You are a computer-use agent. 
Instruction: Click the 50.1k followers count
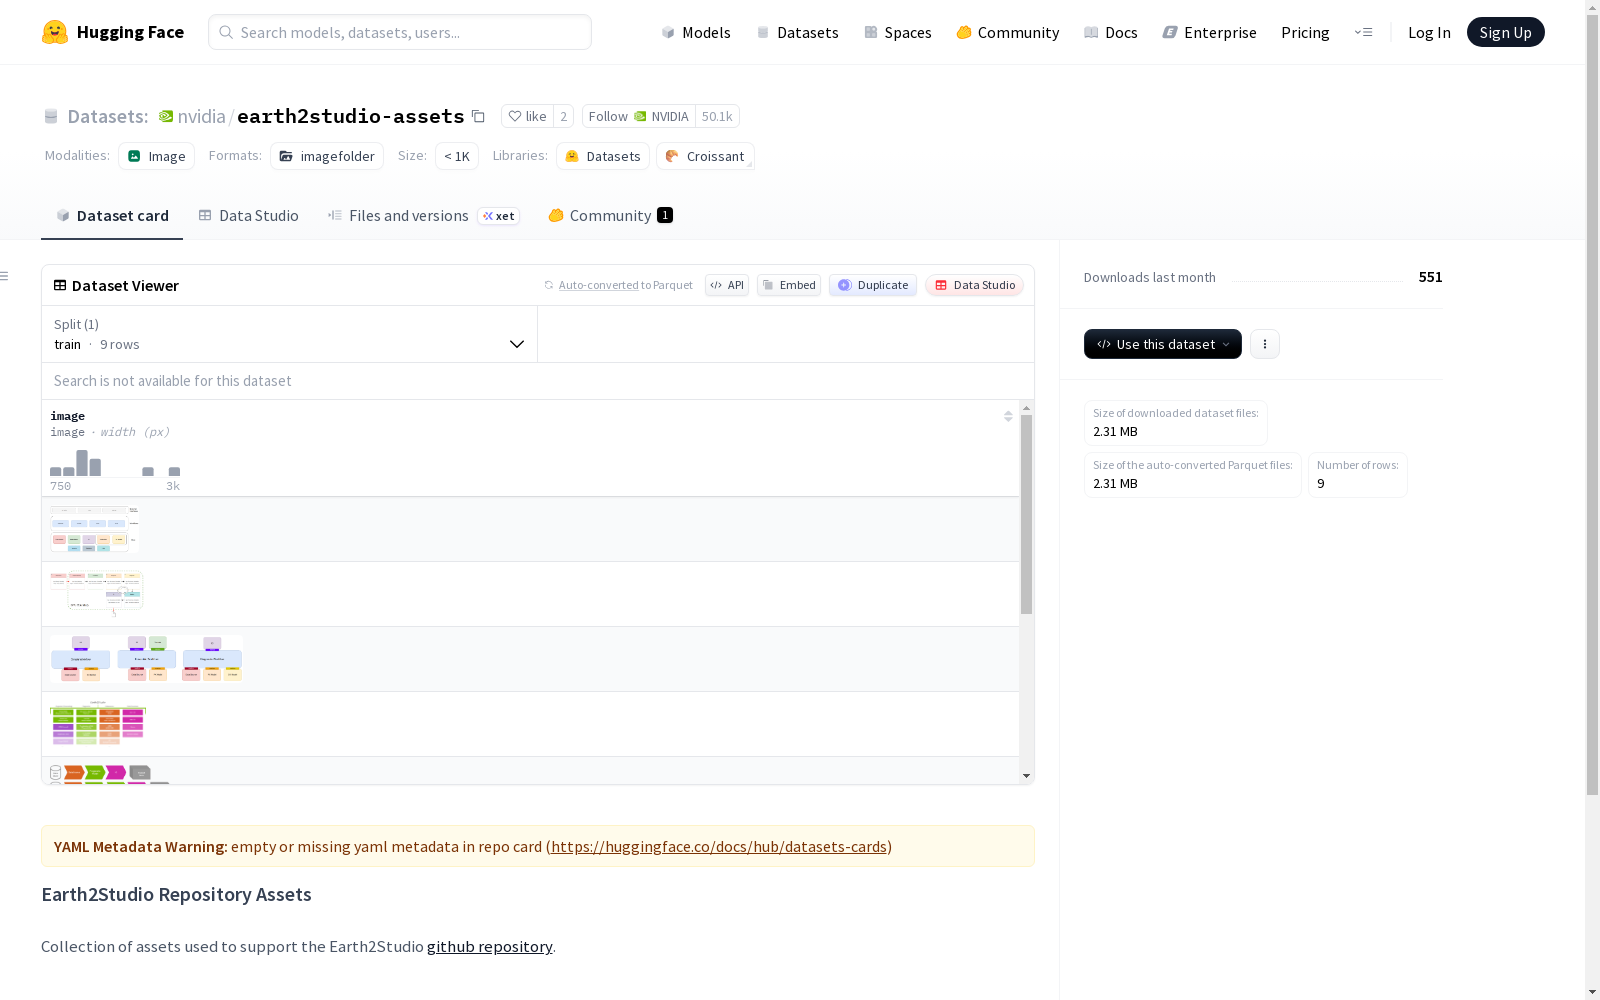[717, 116]
